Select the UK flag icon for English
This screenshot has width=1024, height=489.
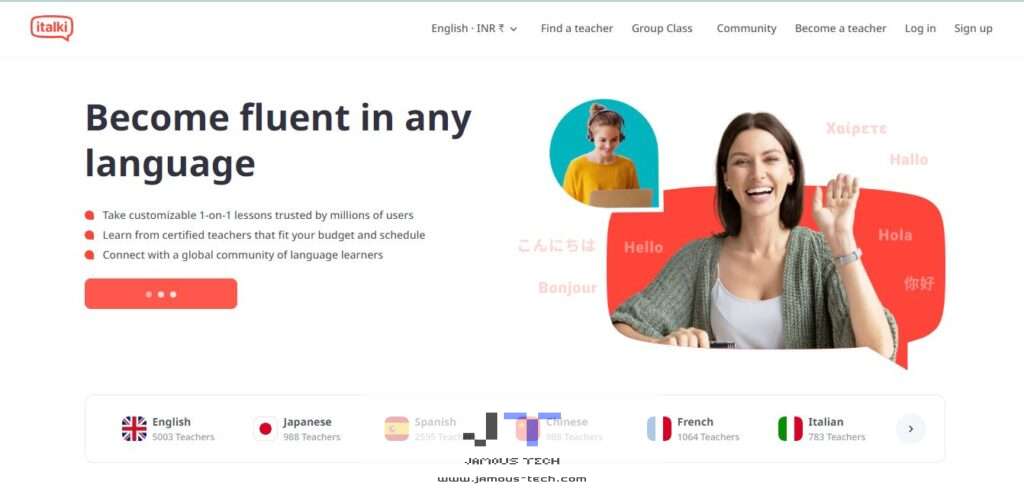tap(134, 429)
